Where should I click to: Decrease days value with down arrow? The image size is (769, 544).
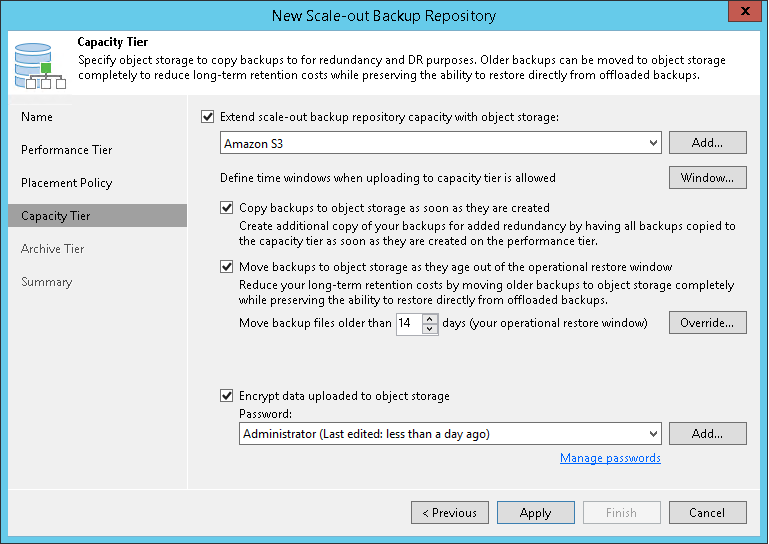click(430, 329)
